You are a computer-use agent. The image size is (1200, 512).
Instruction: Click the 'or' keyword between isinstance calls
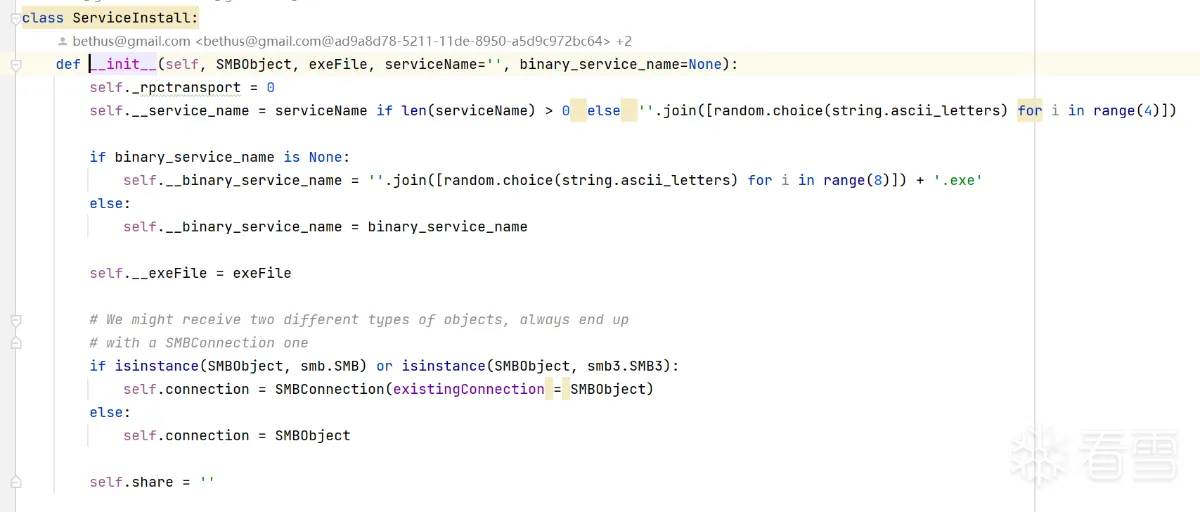pyautogui.click(x=384, y=366)
